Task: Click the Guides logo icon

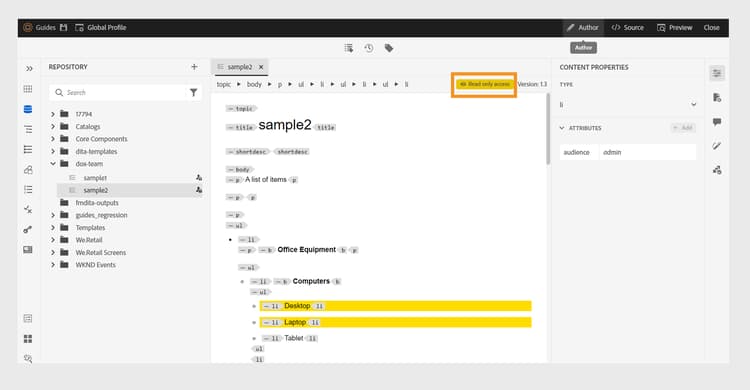Action: click(28, 27)
